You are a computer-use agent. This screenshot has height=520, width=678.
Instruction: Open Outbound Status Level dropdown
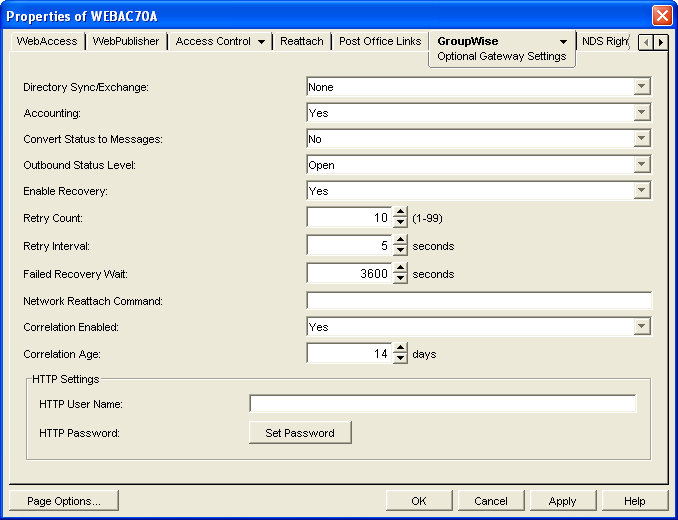coord(642,165)
